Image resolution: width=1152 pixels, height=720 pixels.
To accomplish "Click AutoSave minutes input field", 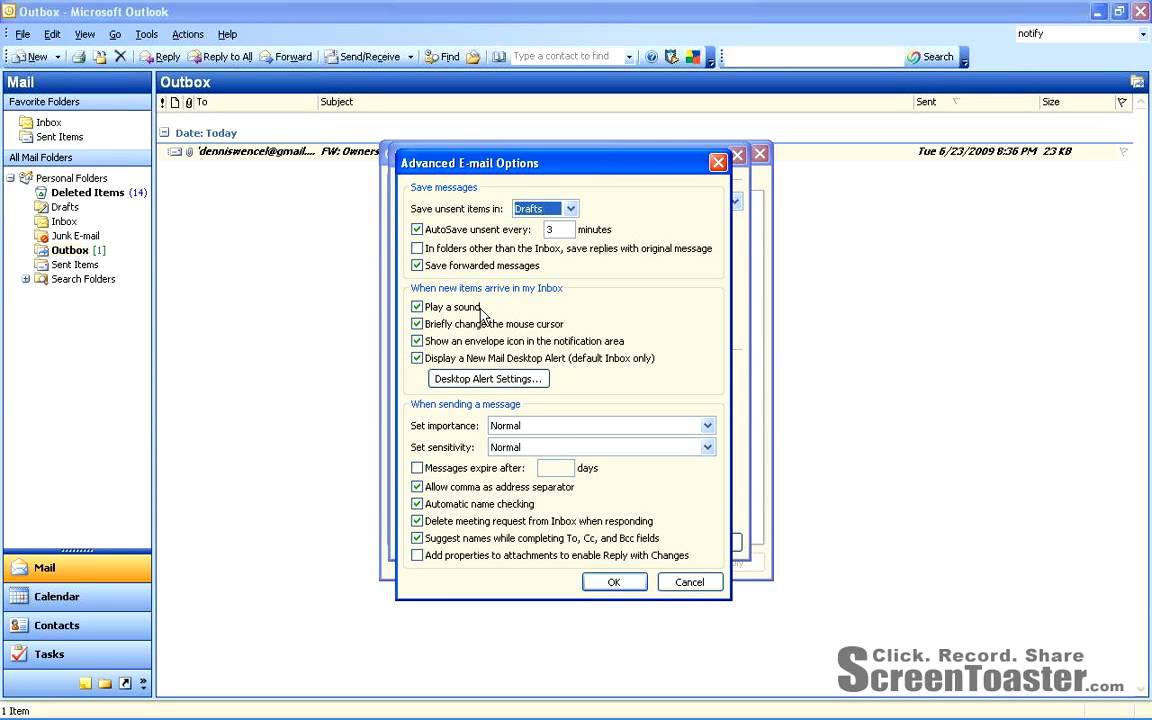I will (x=559, y=229).
